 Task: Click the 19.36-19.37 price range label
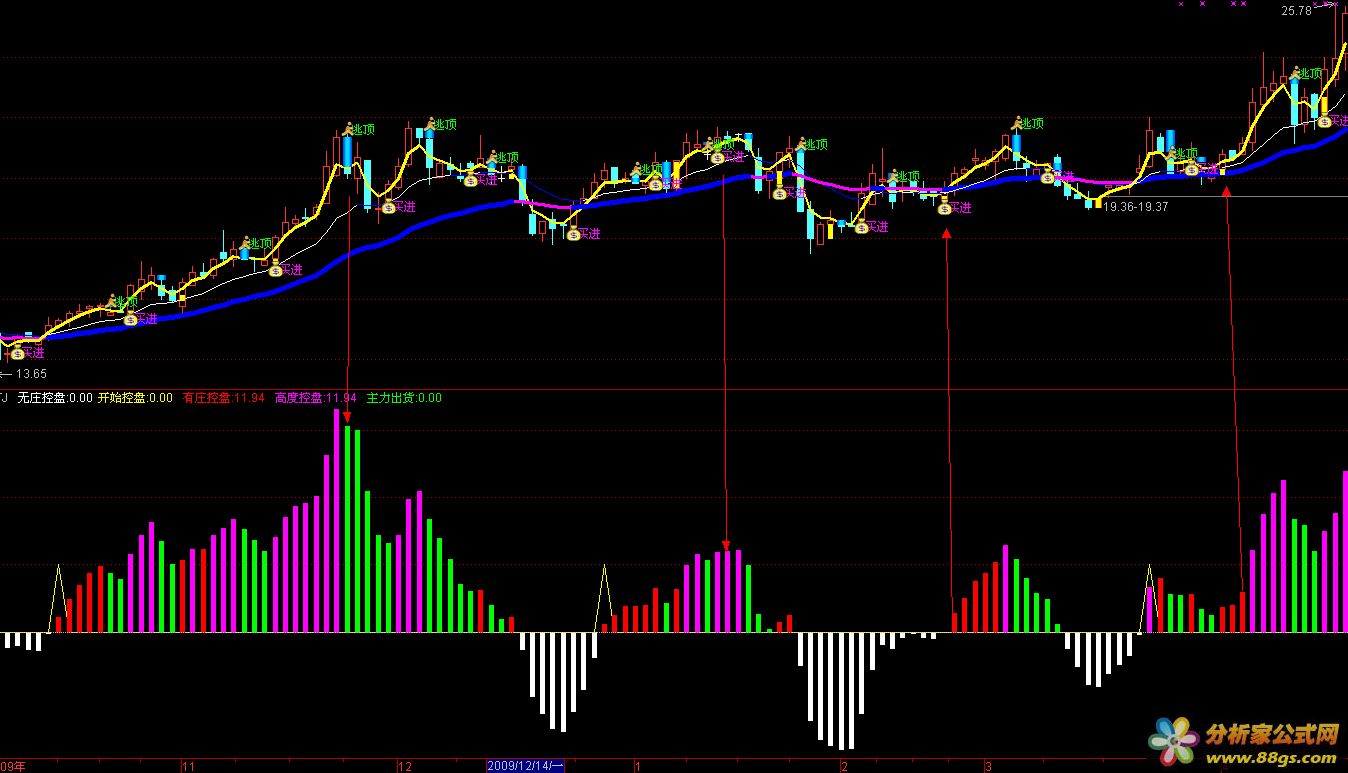coord(1135,206)
